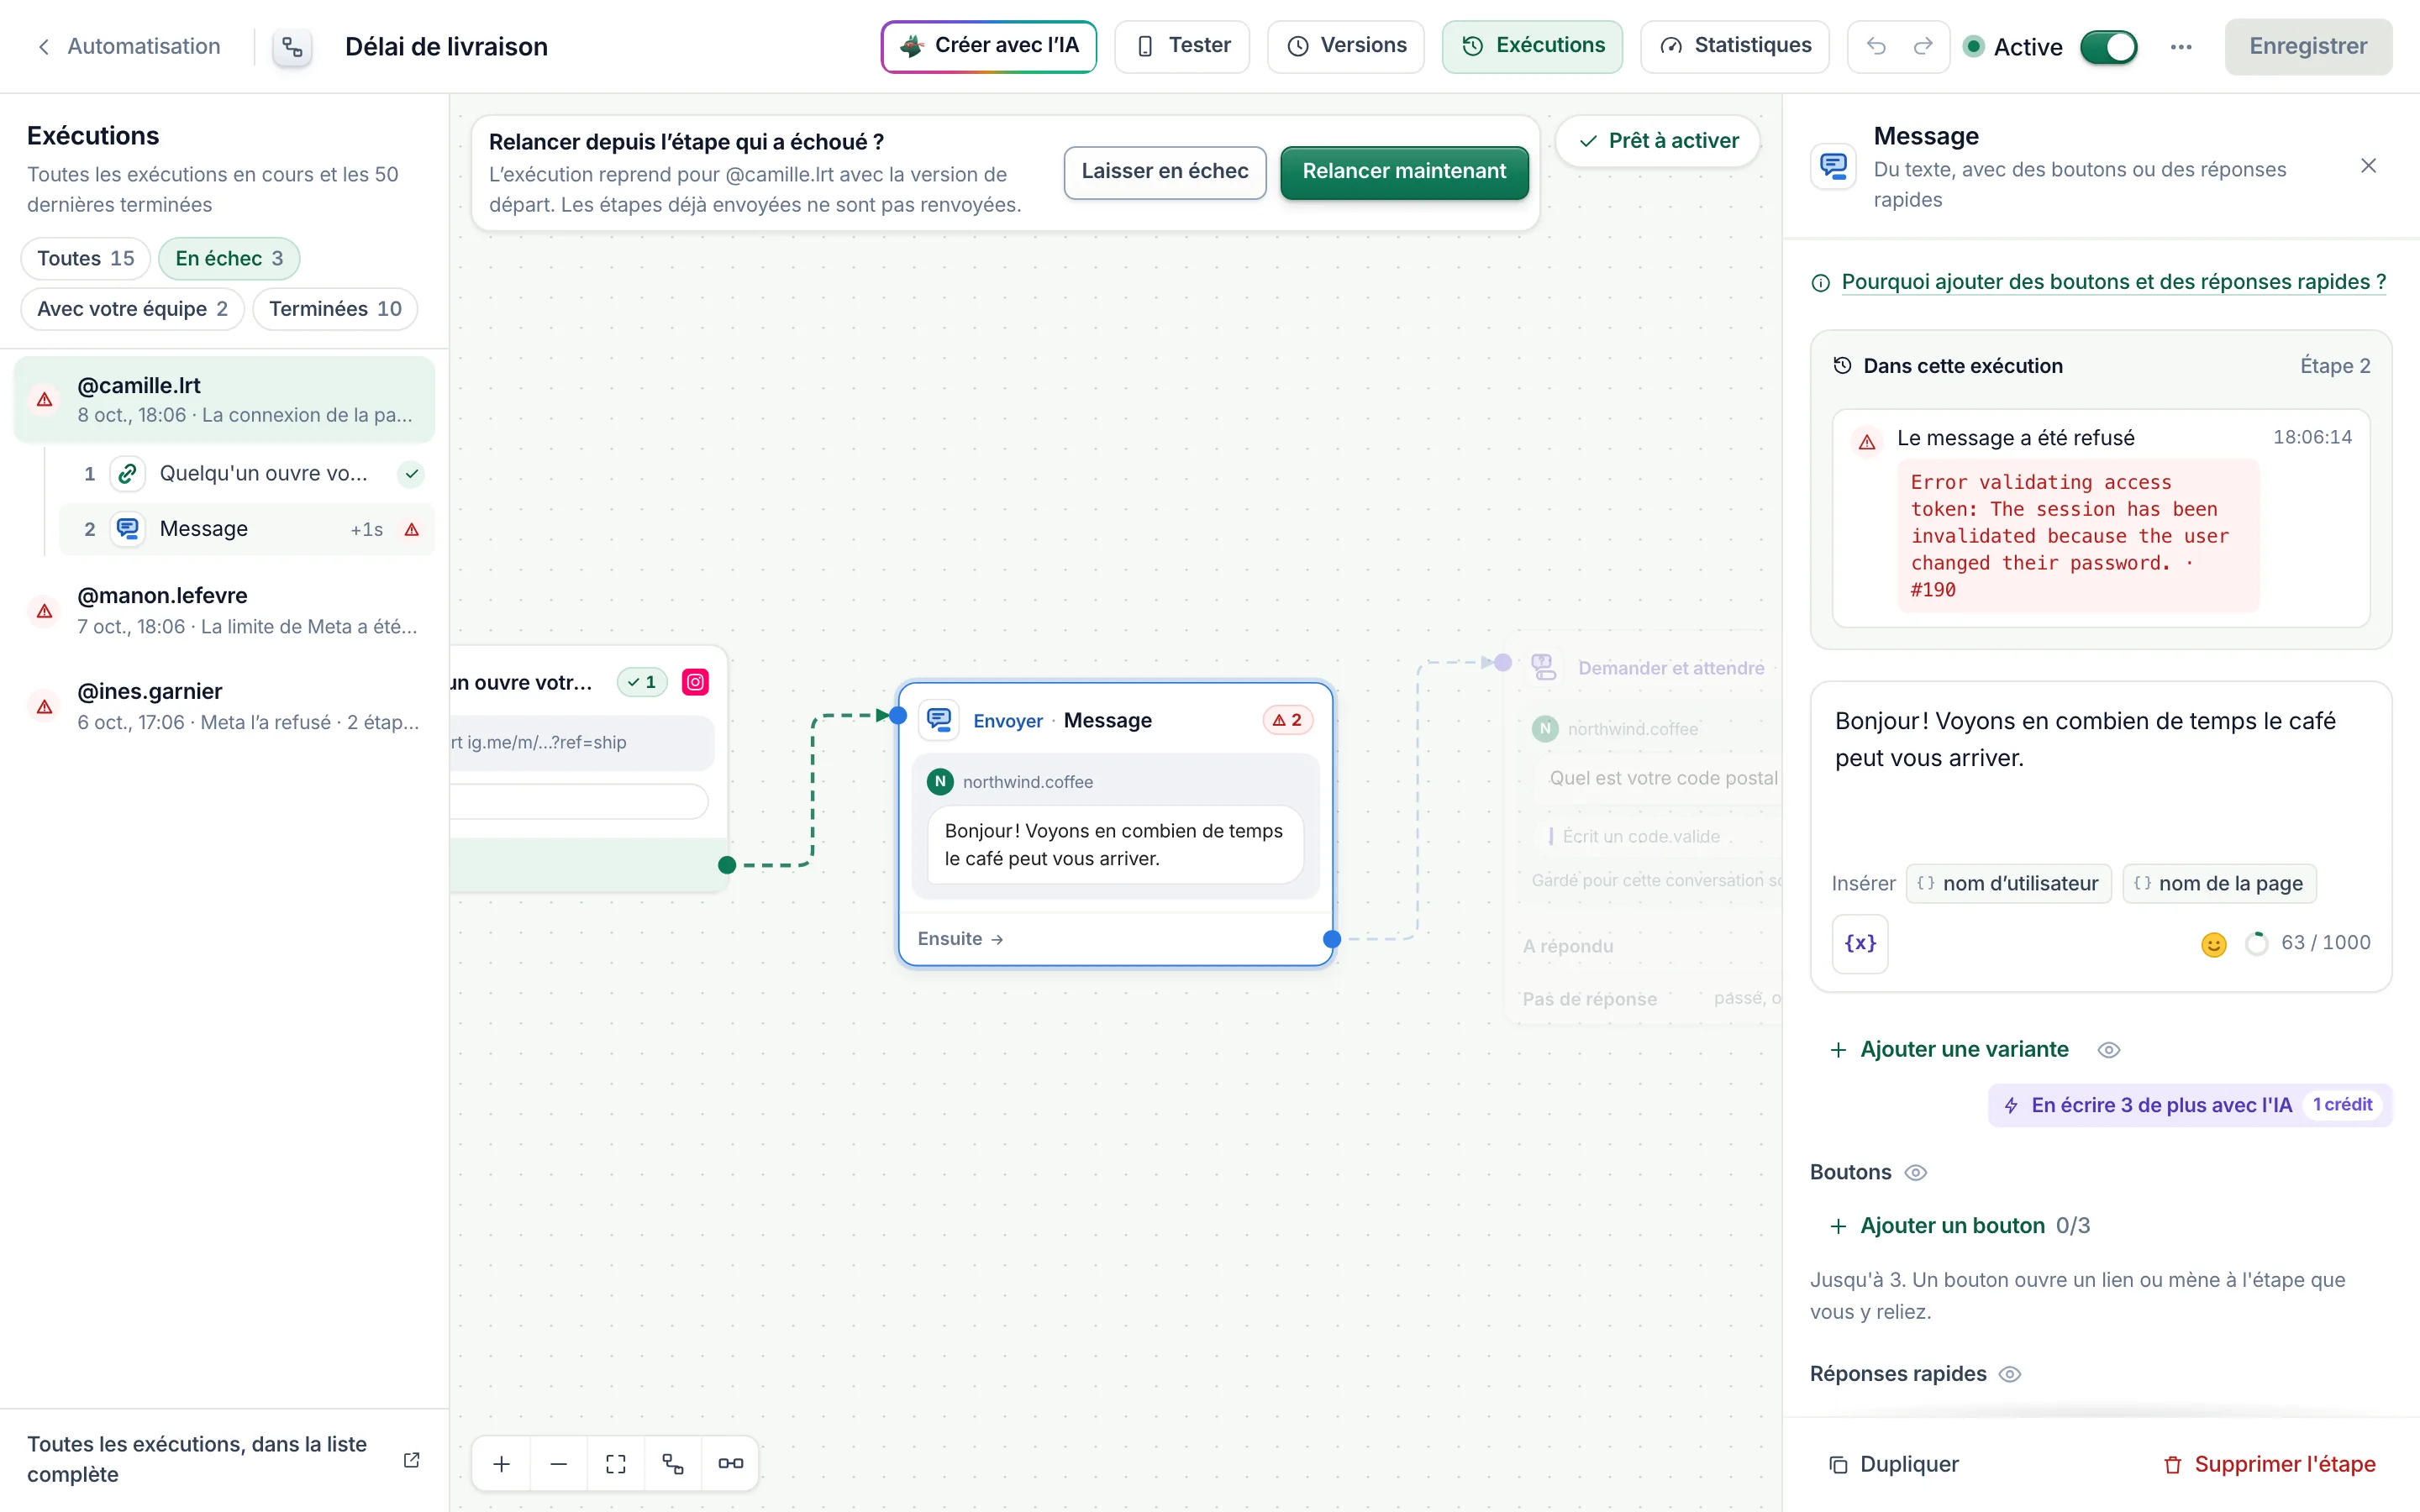This screenshot has height=1512, width=2420.
Task: Click Laisser en échec
Action: 1165,172
